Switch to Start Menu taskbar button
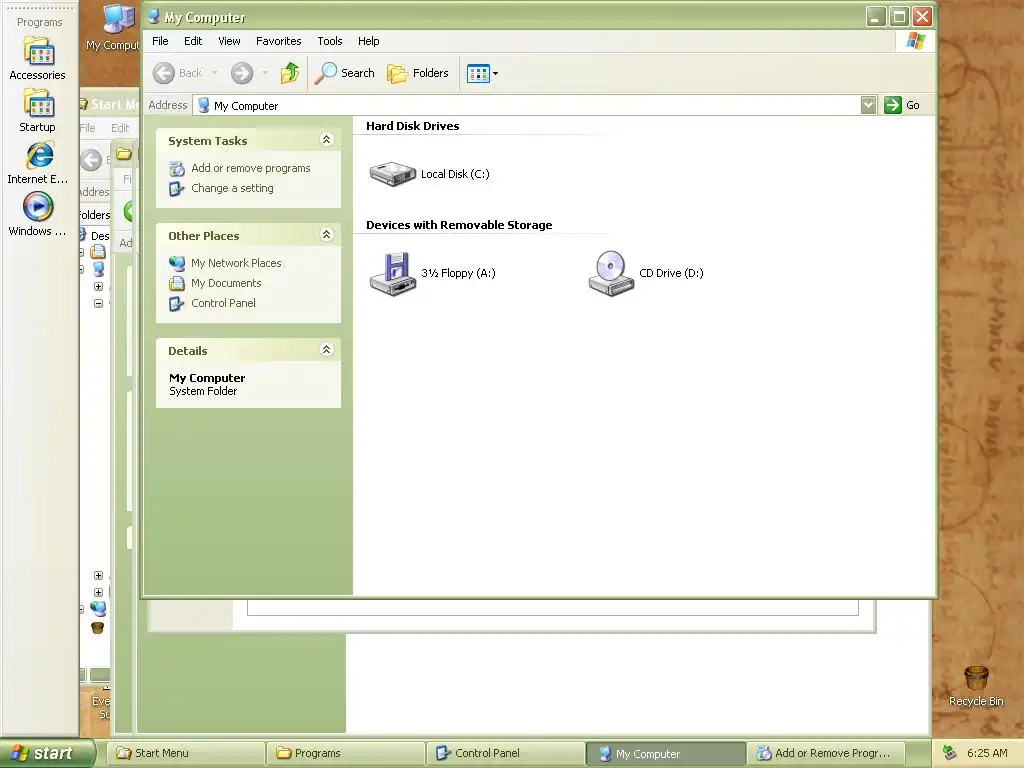The height and width of the screenshot is (768, 1024). 185,753
